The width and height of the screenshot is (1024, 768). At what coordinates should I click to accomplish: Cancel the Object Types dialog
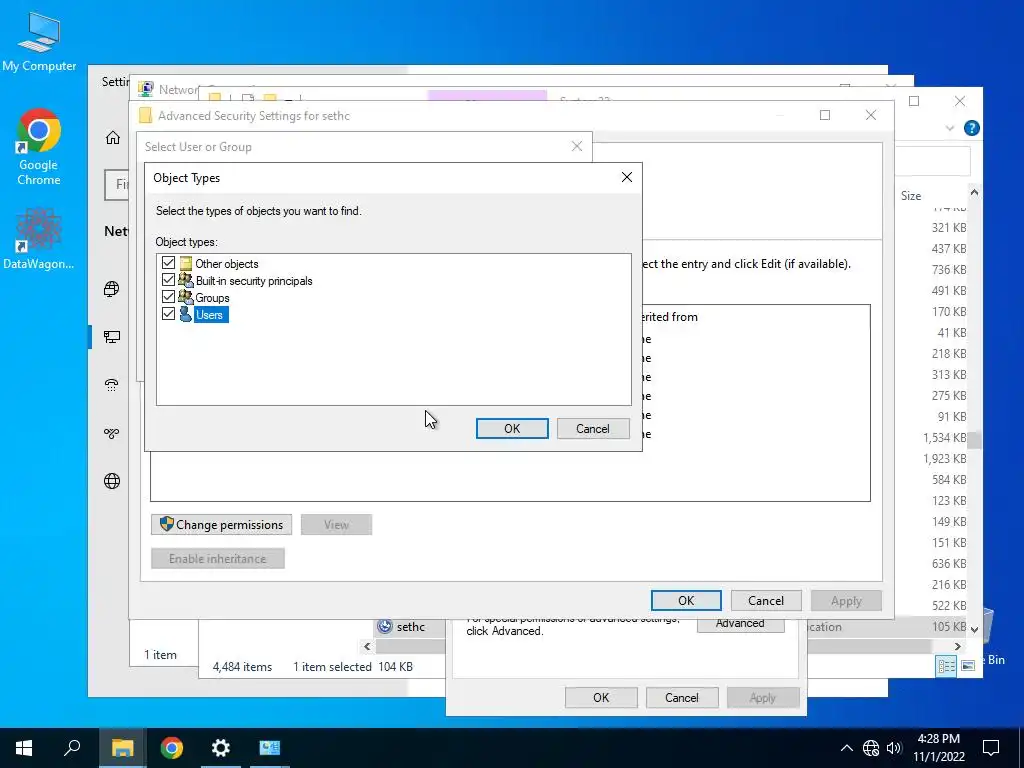click(593, 428)
